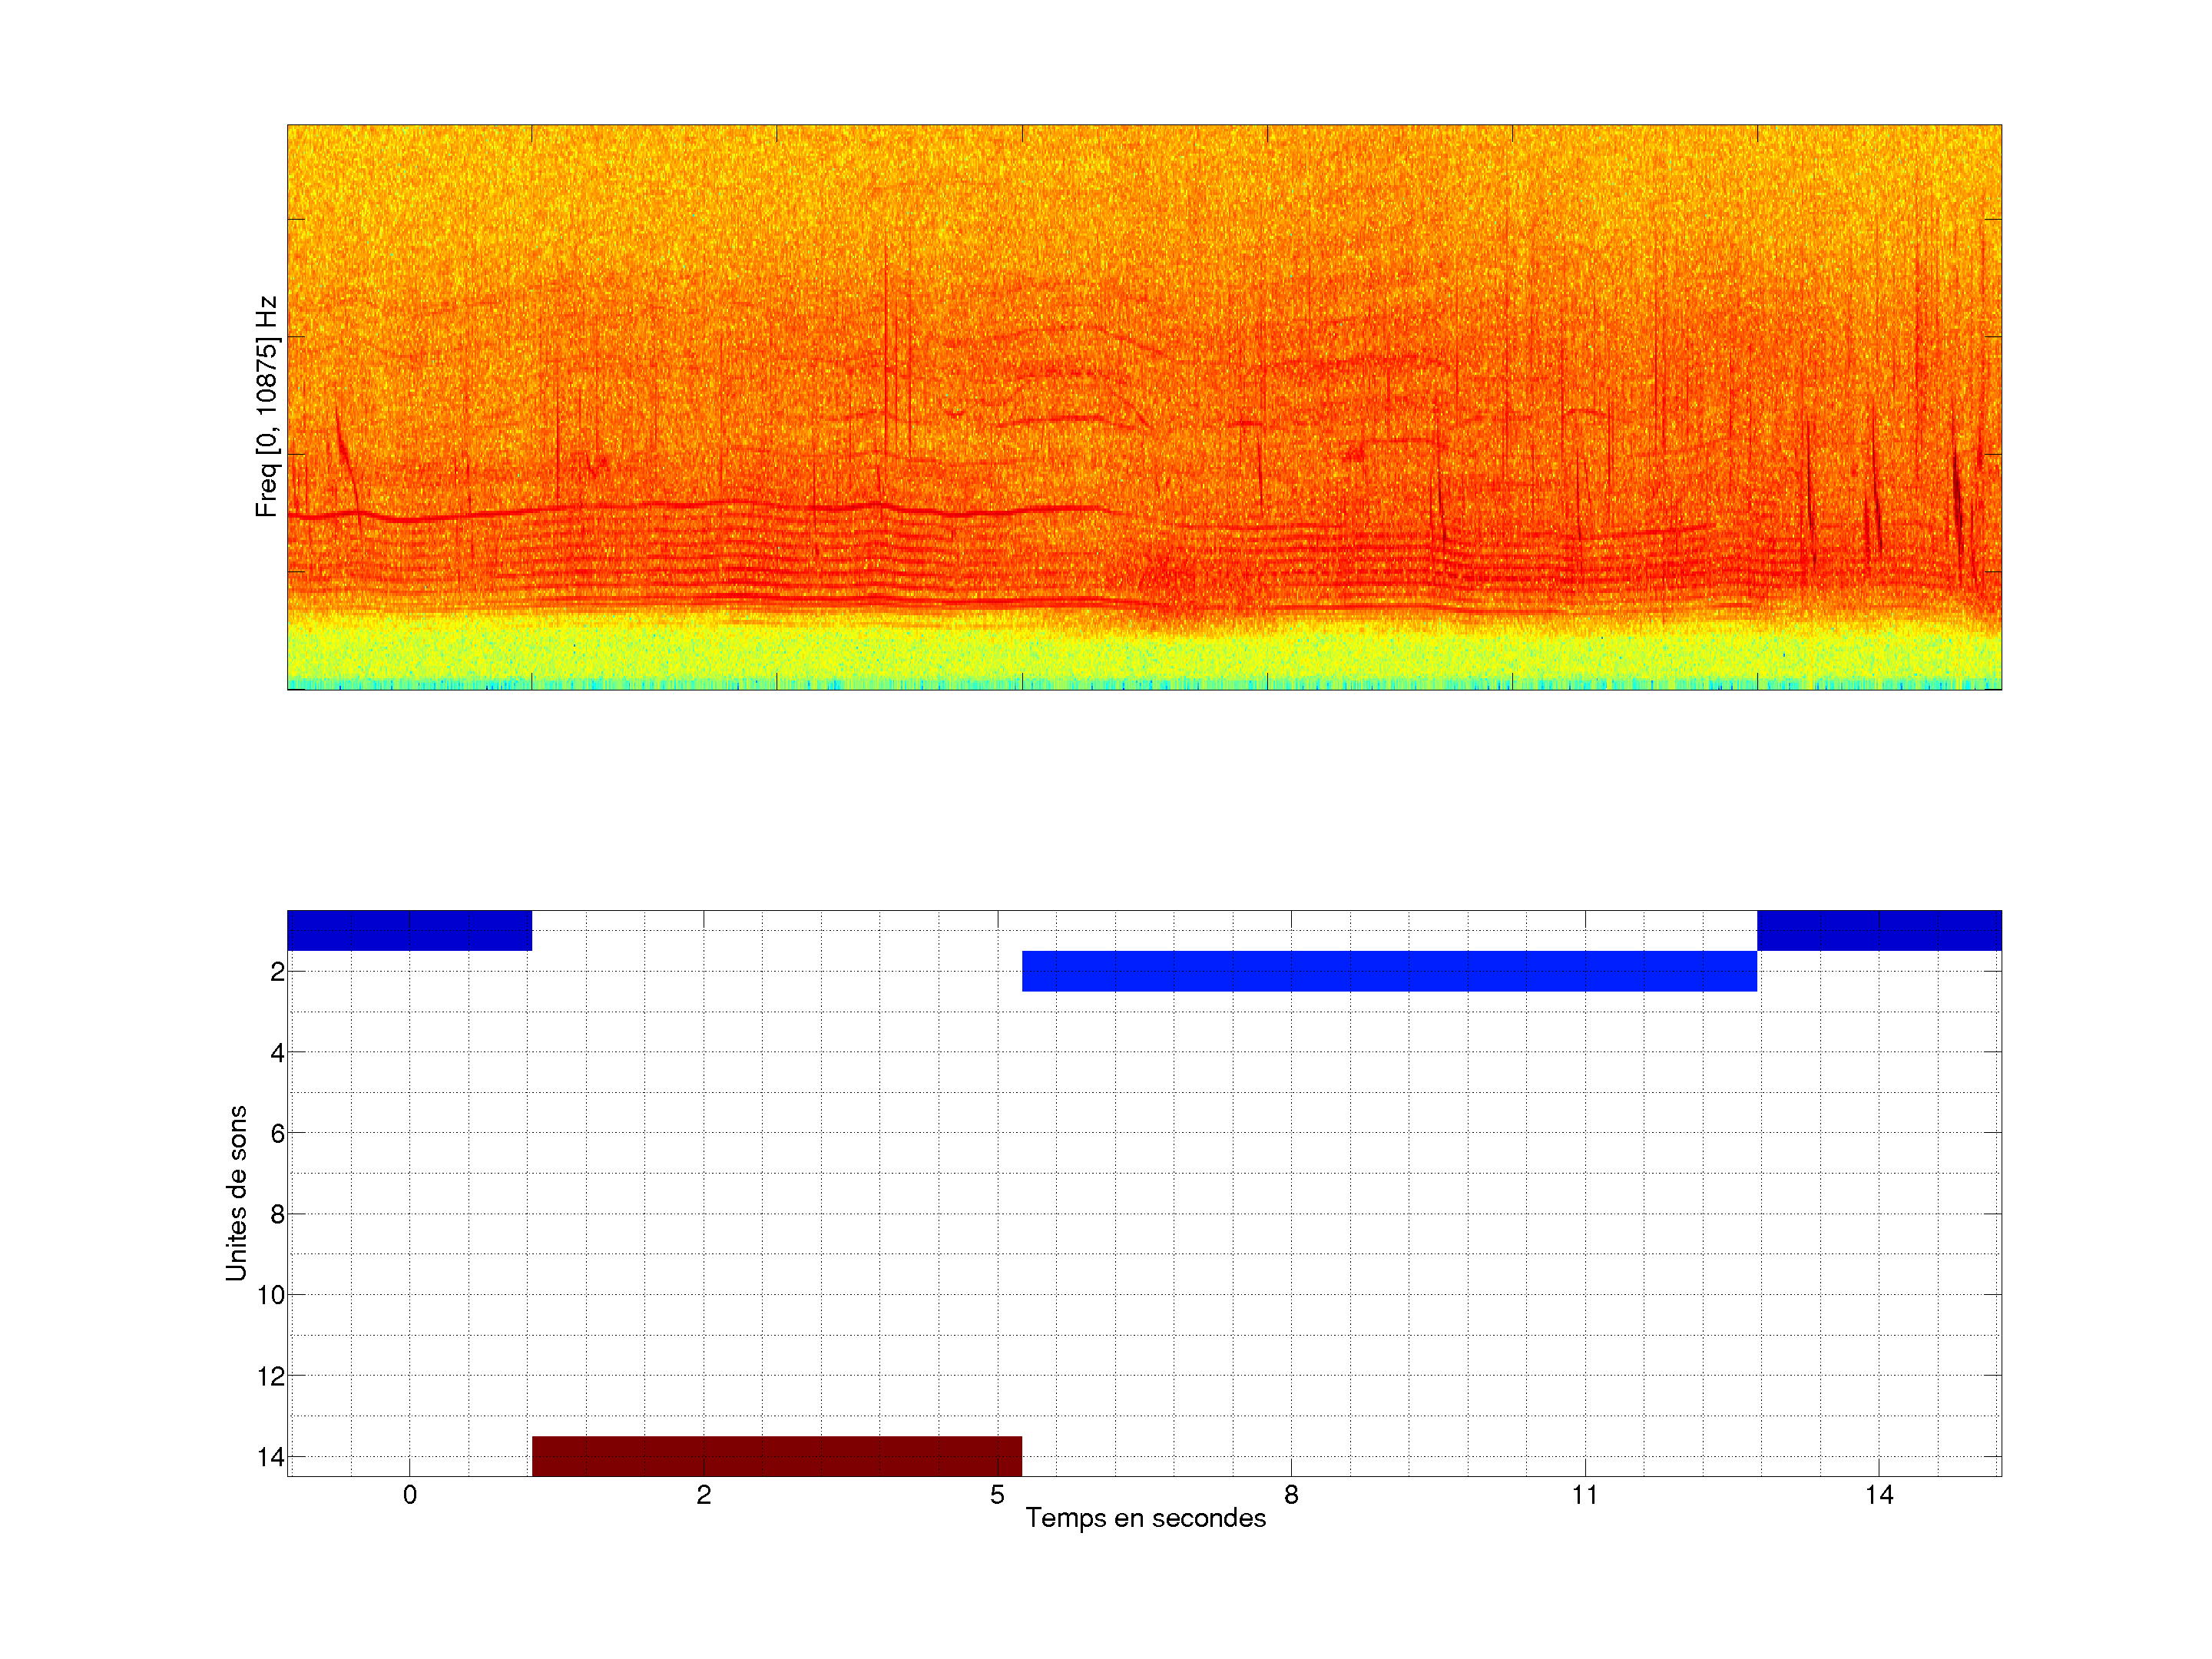The width and height of the screenshot is (2212, 1659).
Task: Select the dark blue bar at far left
Action: (x=409, y=930)
